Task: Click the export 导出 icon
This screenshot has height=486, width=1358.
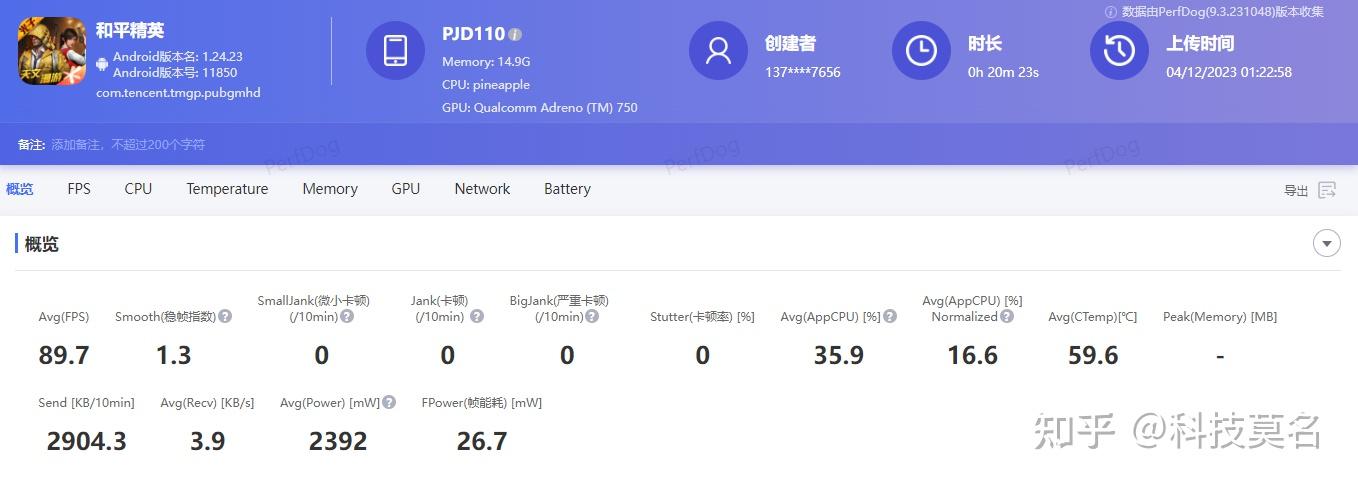Action: point(1327,190)
